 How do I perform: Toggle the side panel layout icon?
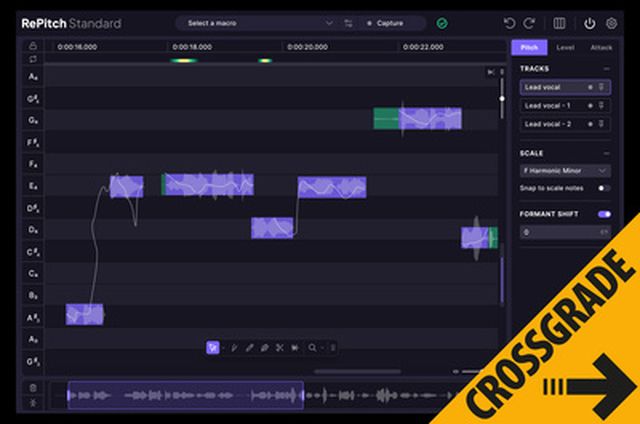point(559,23)
